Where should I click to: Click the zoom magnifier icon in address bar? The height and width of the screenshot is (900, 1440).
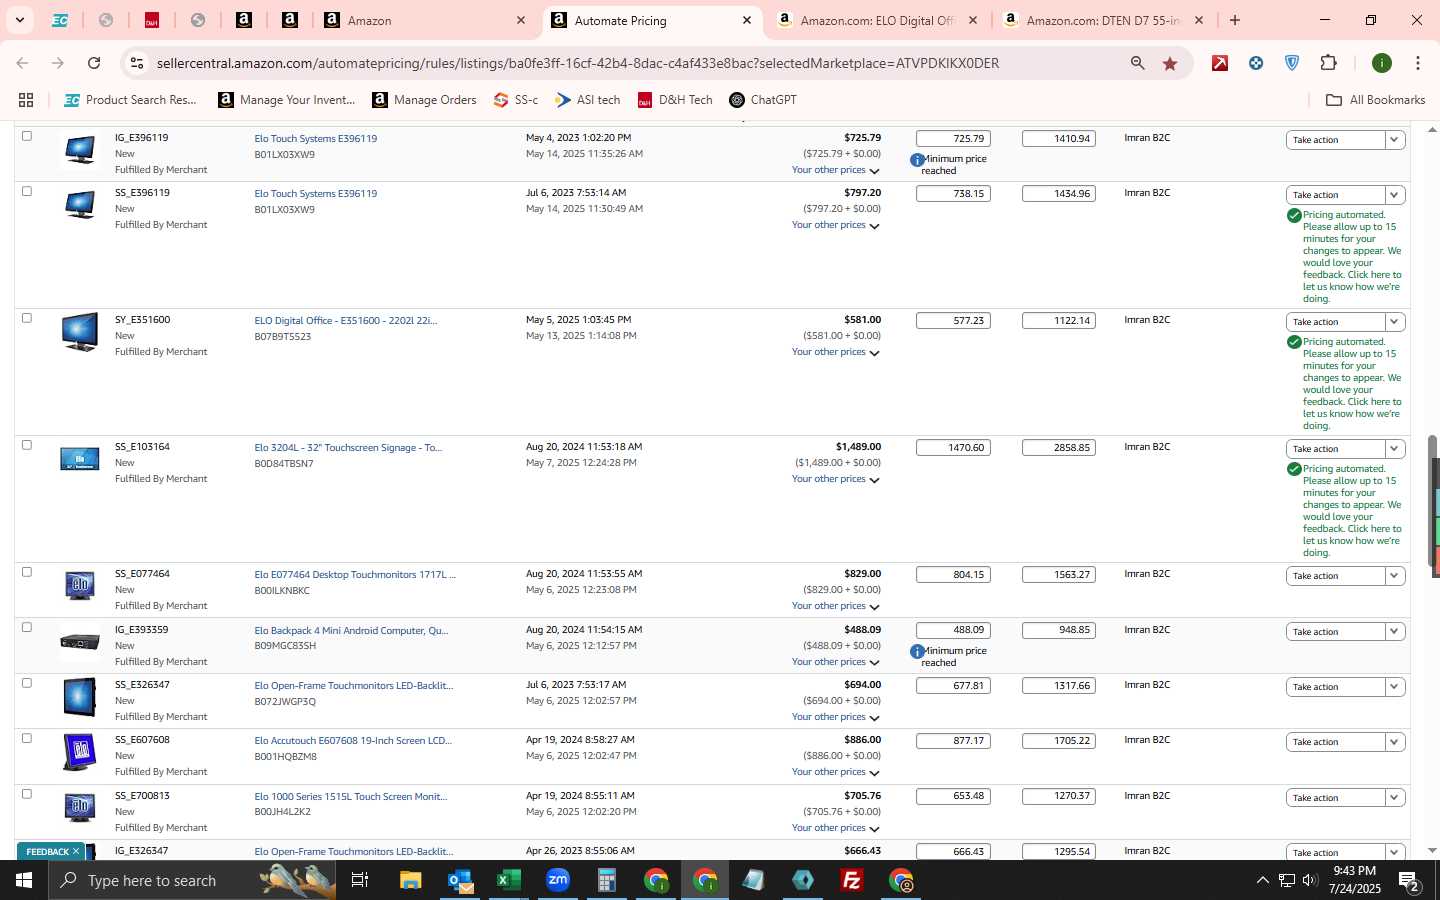point(1137,63)
